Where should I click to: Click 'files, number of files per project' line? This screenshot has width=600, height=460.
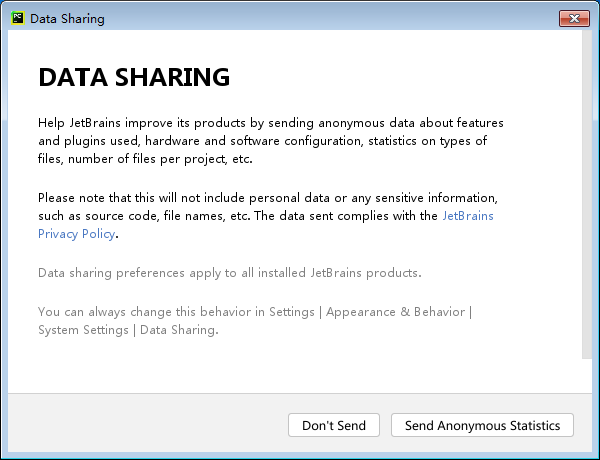pyautogui.click(x=145, y=159)
